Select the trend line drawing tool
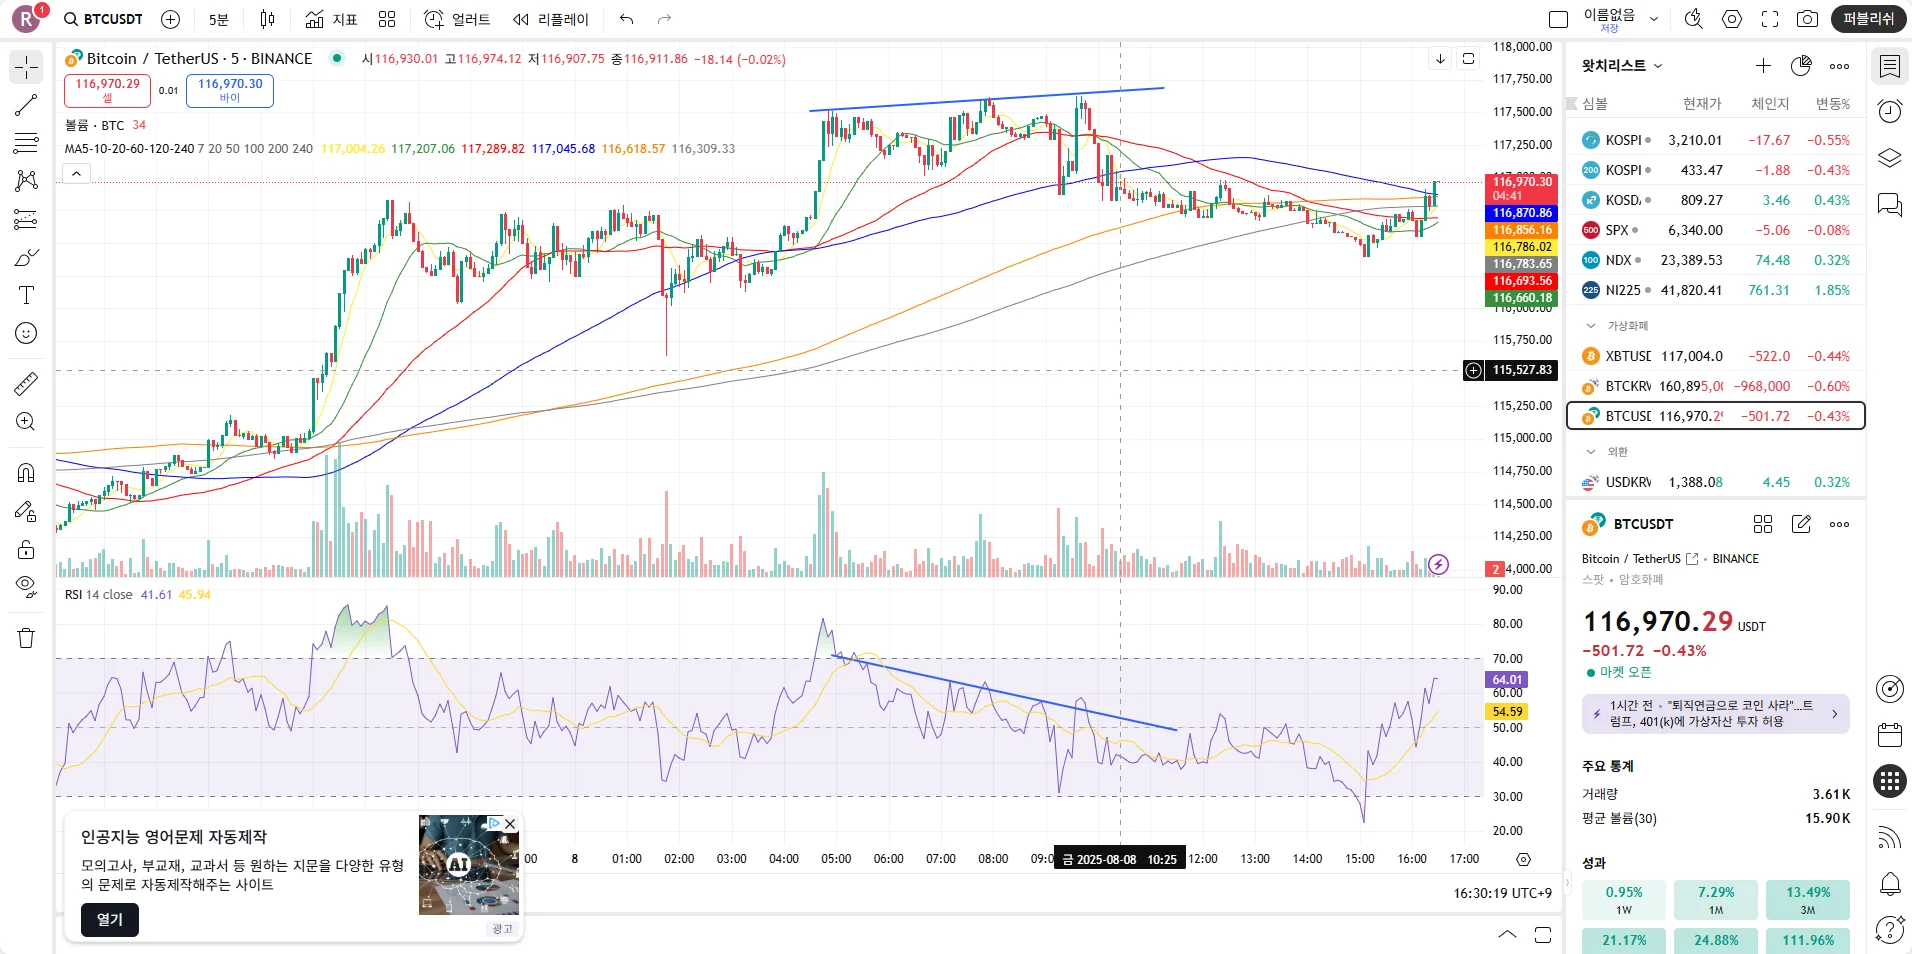This screenshot has width=1912, height=954. [26, 105]
